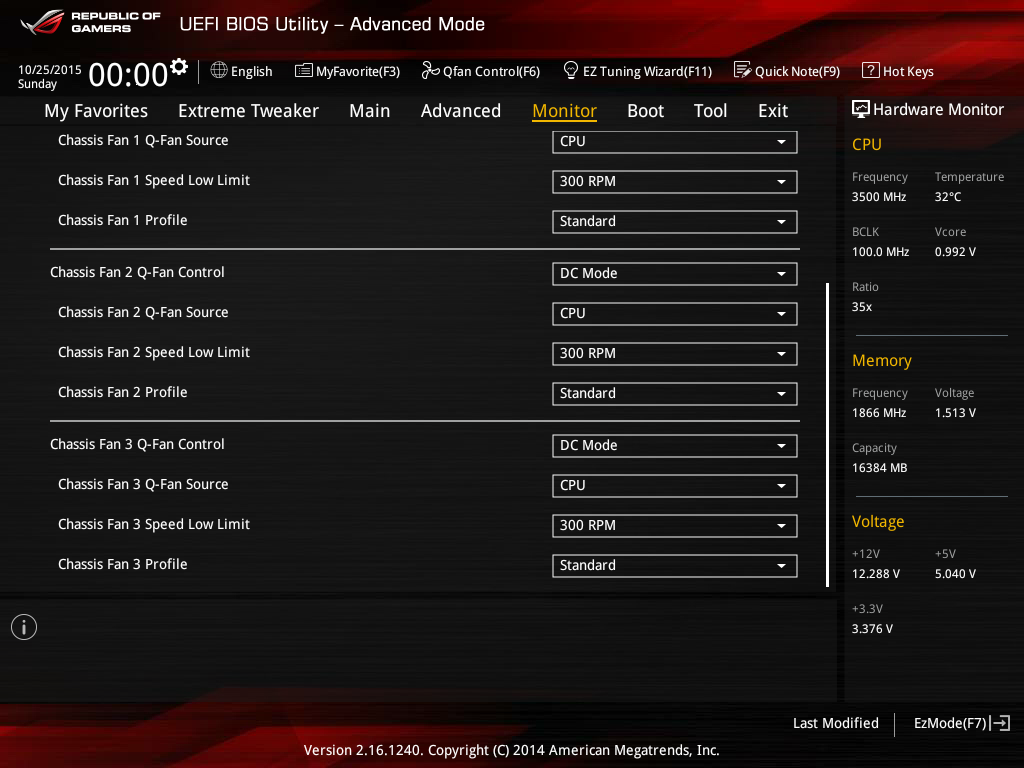
Task: Open Chassis Fan 1 Speed Low Limit dropdown
Action: [675, 182]
